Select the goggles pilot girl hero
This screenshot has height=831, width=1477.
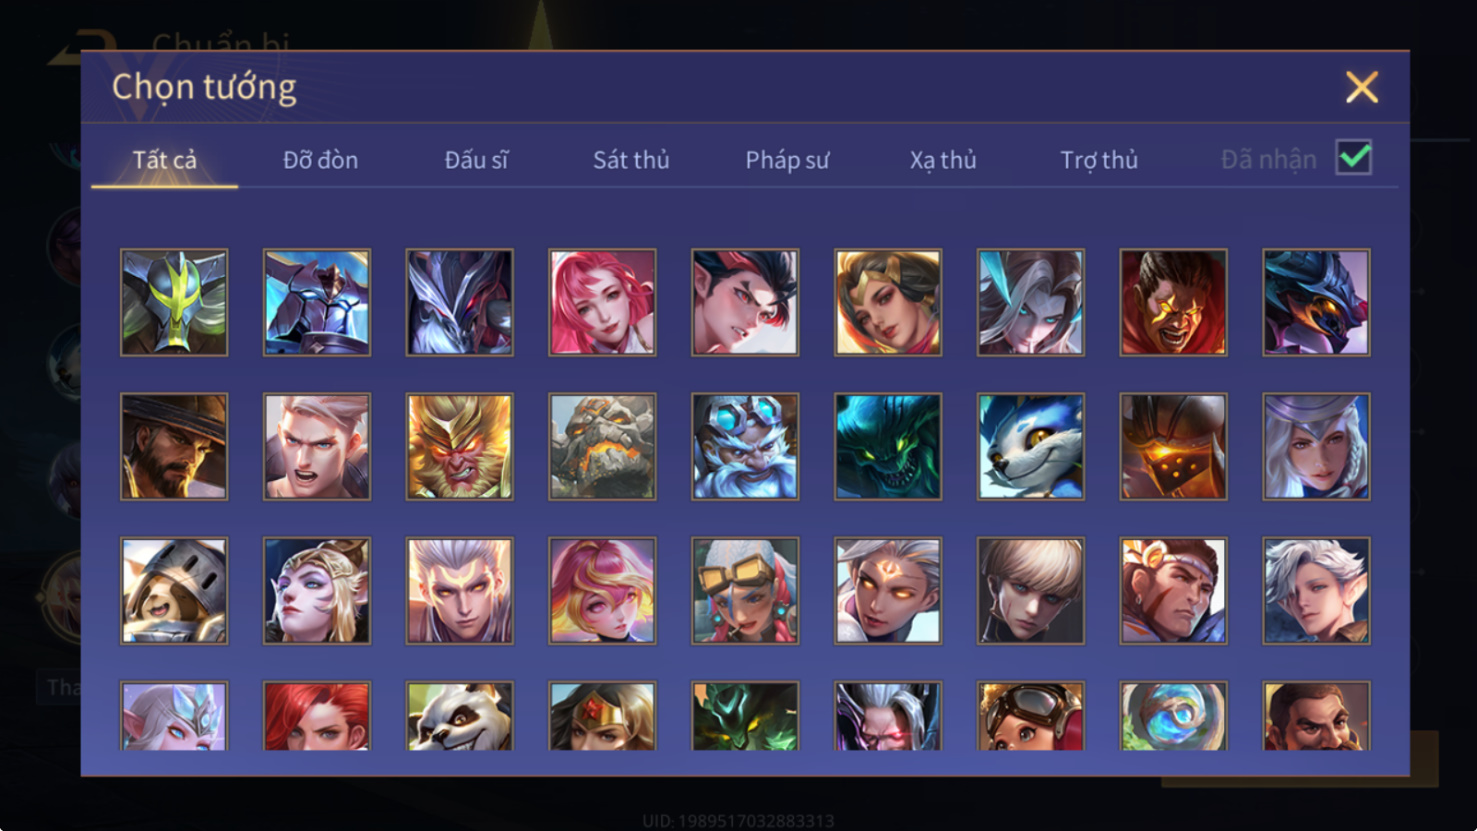(x=1030, y=716)
